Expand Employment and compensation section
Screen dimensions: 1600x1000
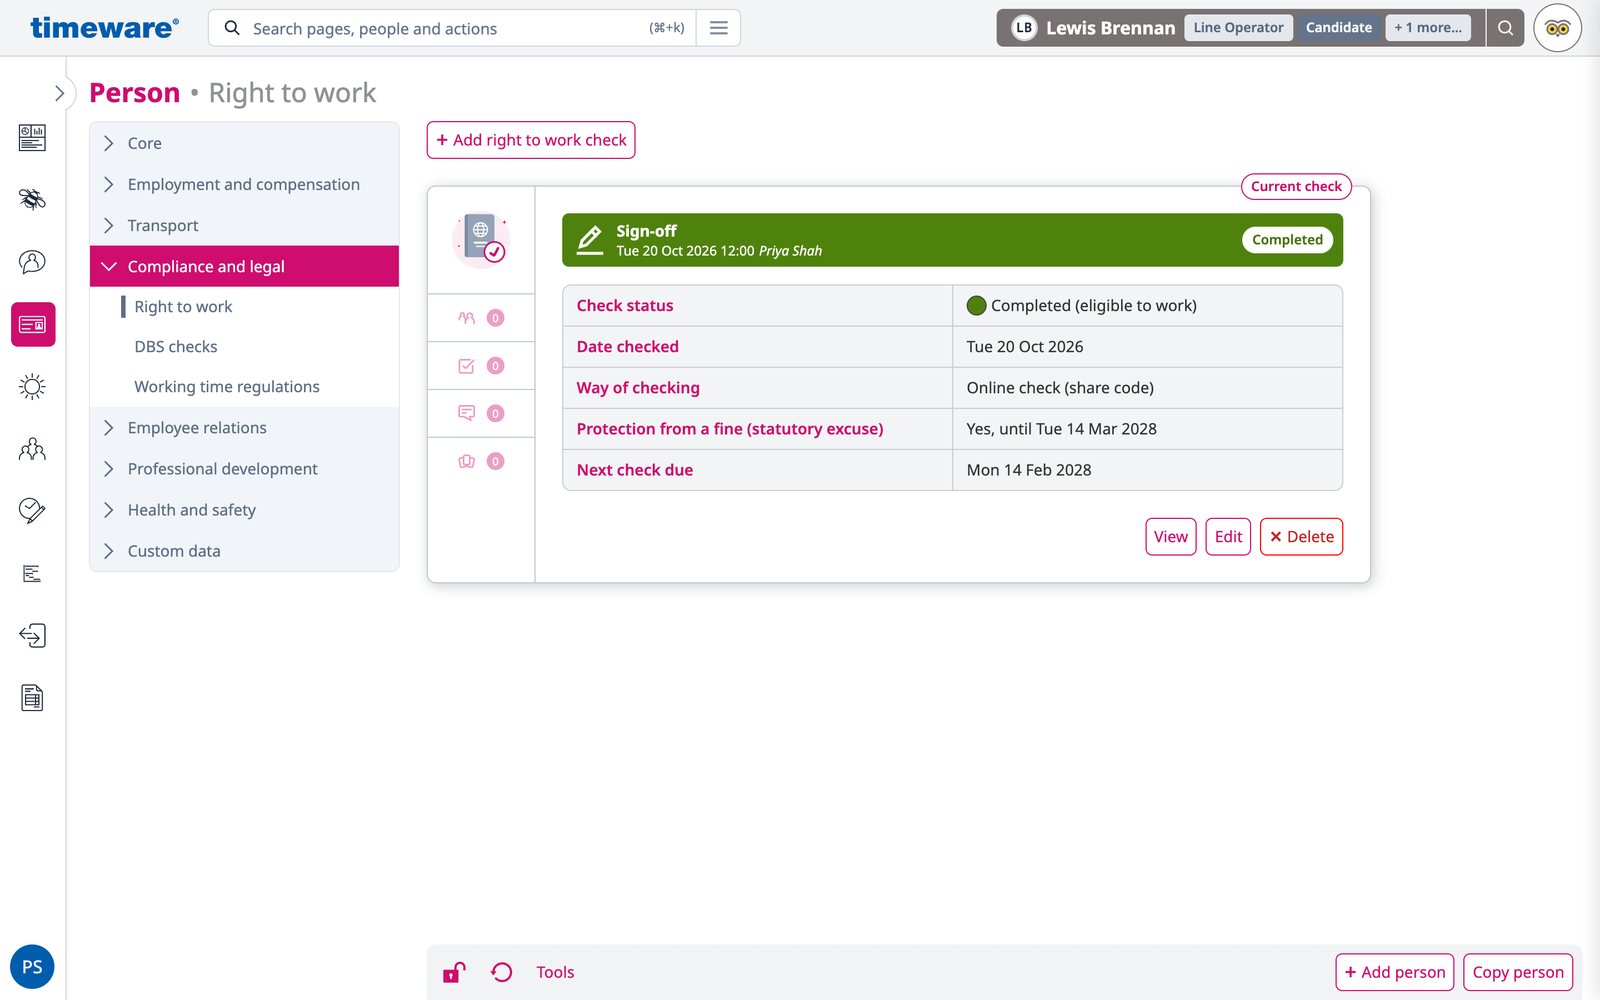pyautogui.click(x=244, y=184)
